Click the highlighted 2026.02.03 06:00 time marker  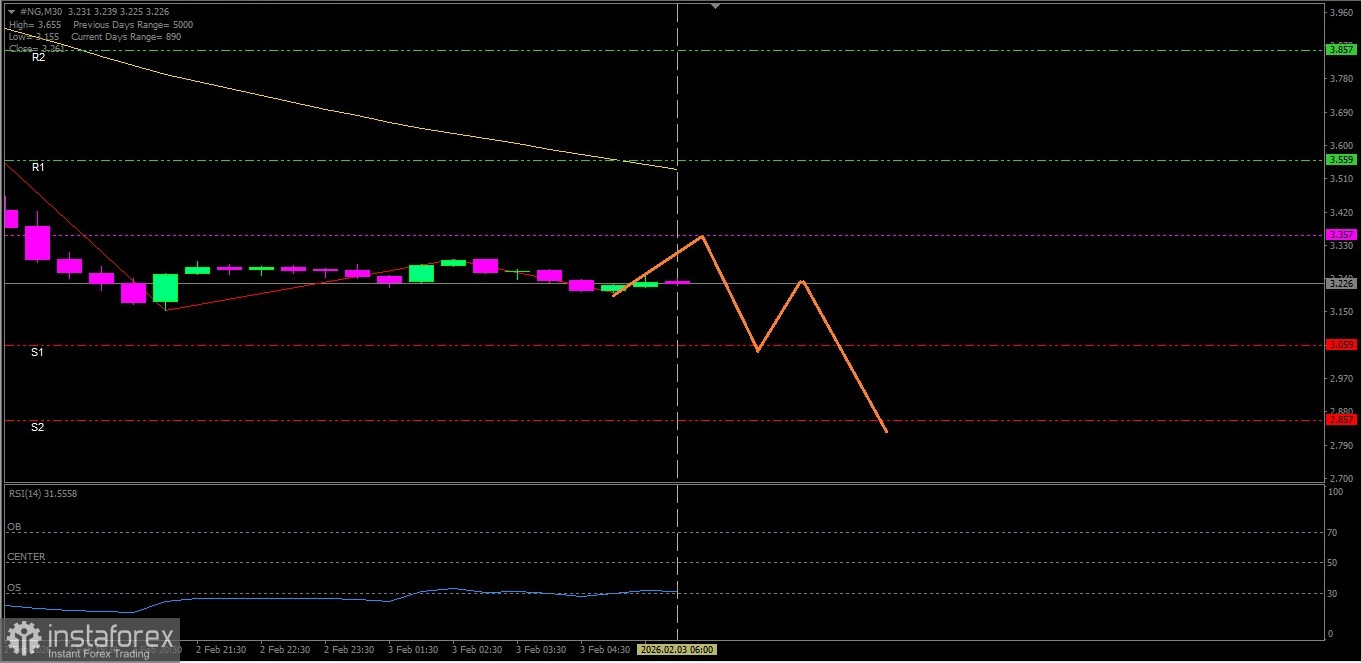coord(677,649)
